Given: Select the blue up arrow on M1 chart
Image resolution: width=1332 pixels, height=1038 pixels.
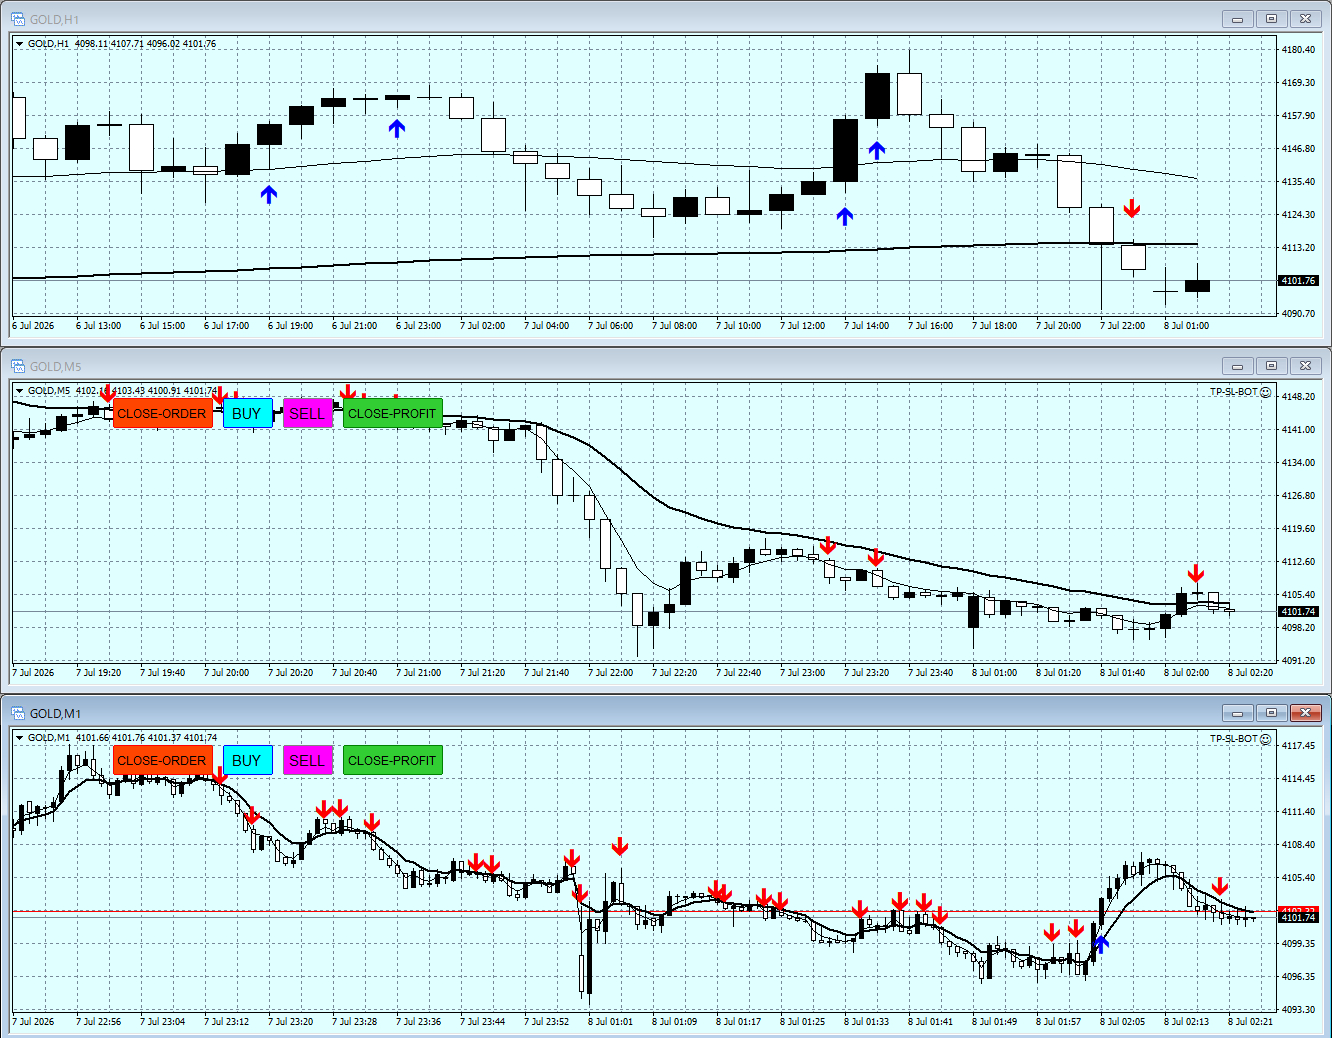Looking at the screenshot, I should pos(1101,942).
